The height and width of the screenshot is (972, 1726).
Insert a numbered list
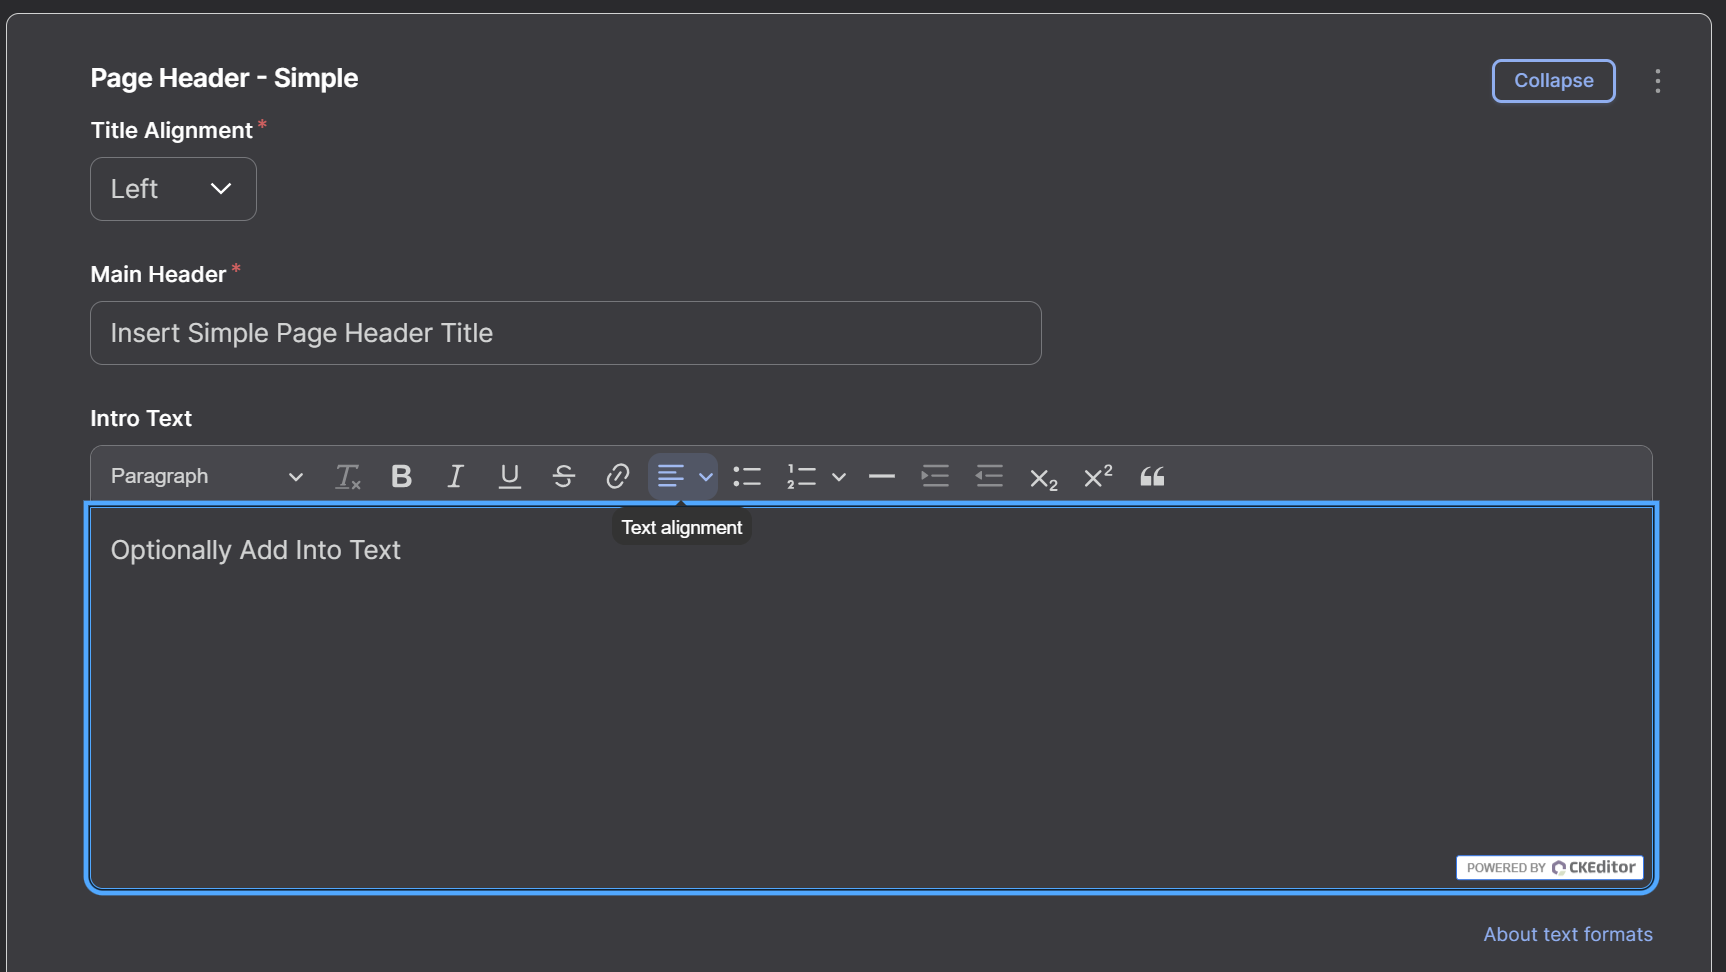801,477
